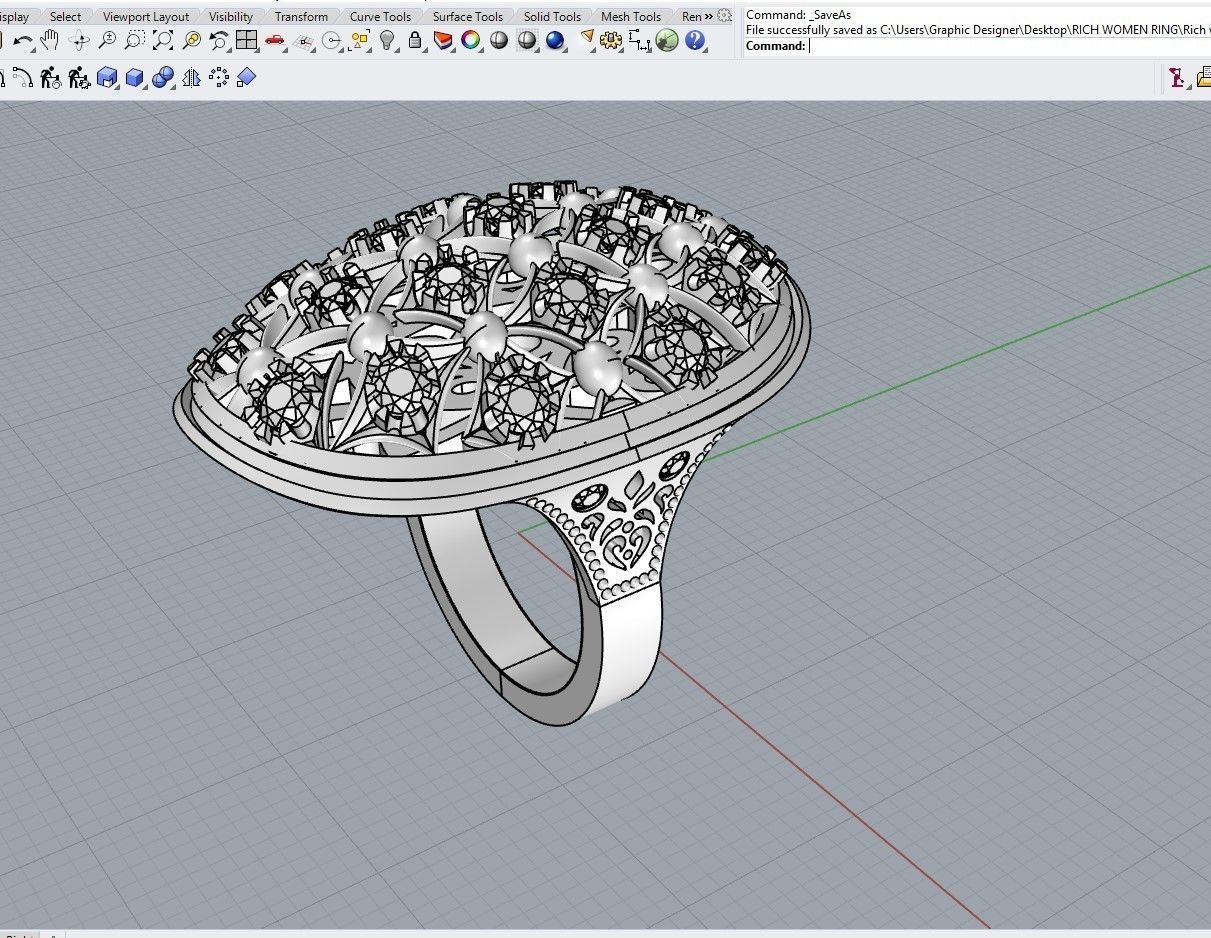Open the four-viewport layout icon

(246, 41)
